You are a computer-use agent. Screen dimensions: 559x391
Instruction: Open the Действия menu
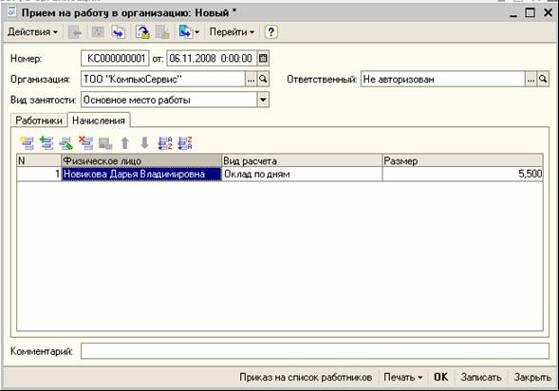click(x=32, y=32)
